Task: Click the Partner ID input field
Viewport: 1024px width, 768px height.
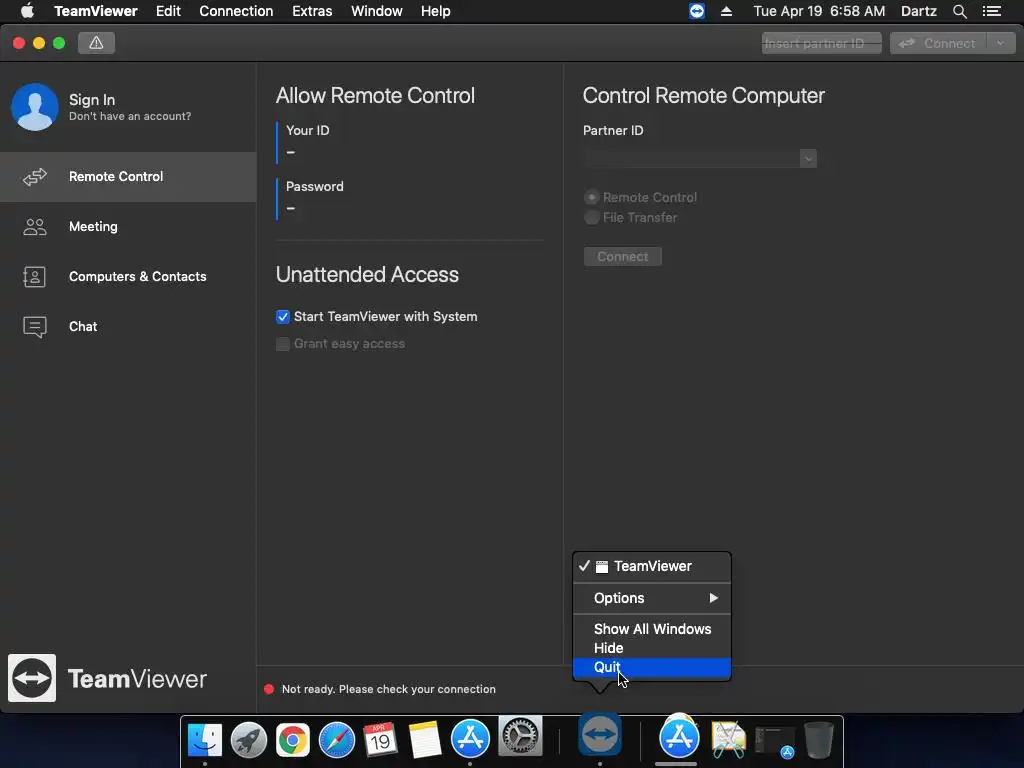Action: click(x=692, y=159)
